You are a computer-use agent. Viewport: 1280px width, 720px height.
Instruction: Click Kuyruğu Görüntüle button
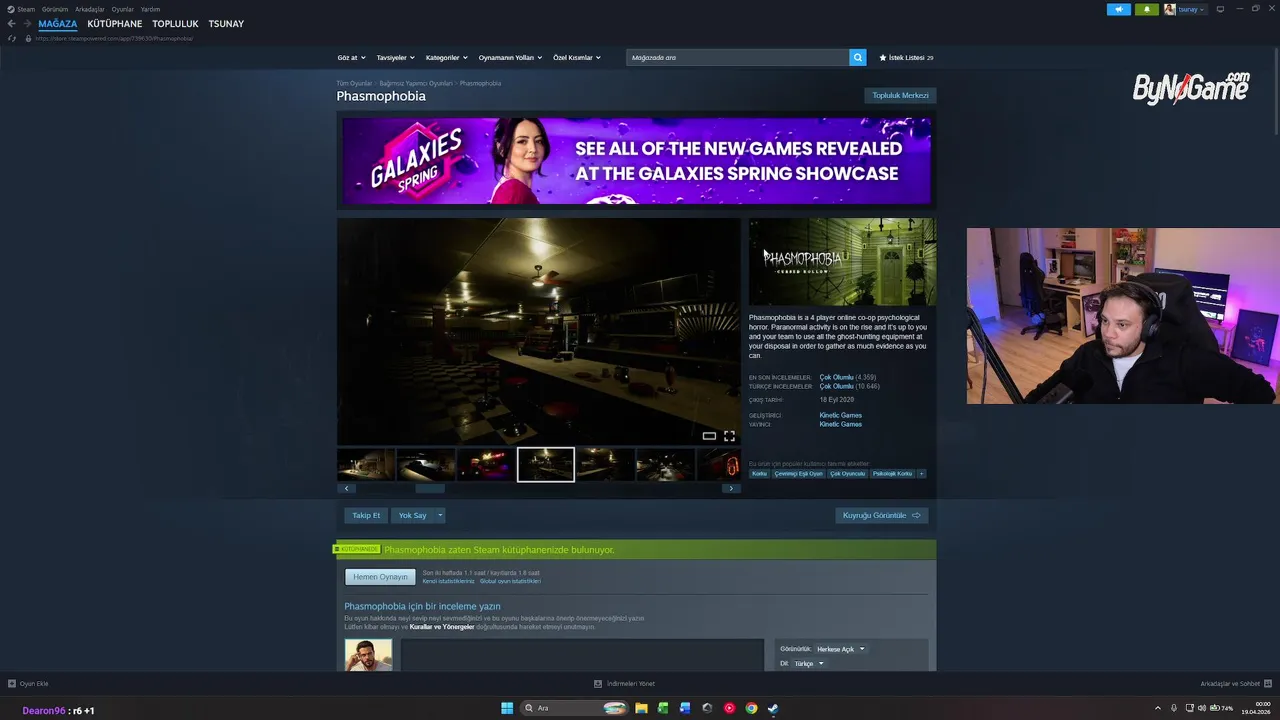pos(882,515)
